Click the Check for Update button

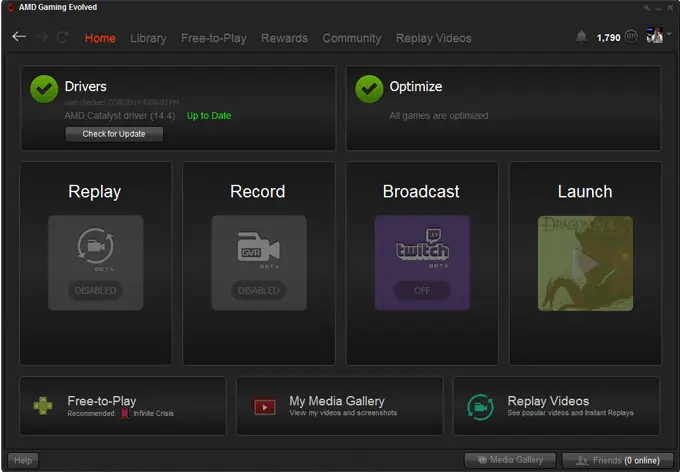click(114, 134)
